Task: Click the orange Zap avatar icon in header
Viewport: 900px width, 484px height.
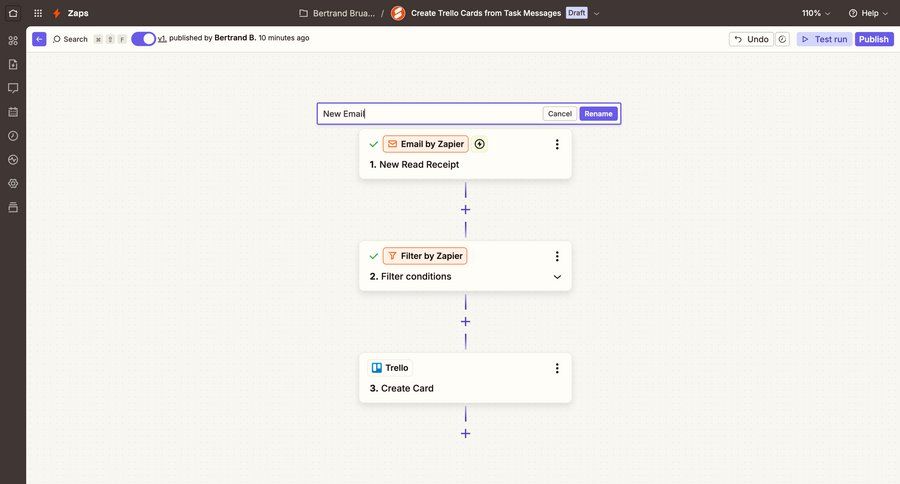Action: pyautogui.click(x=398, y=13)
